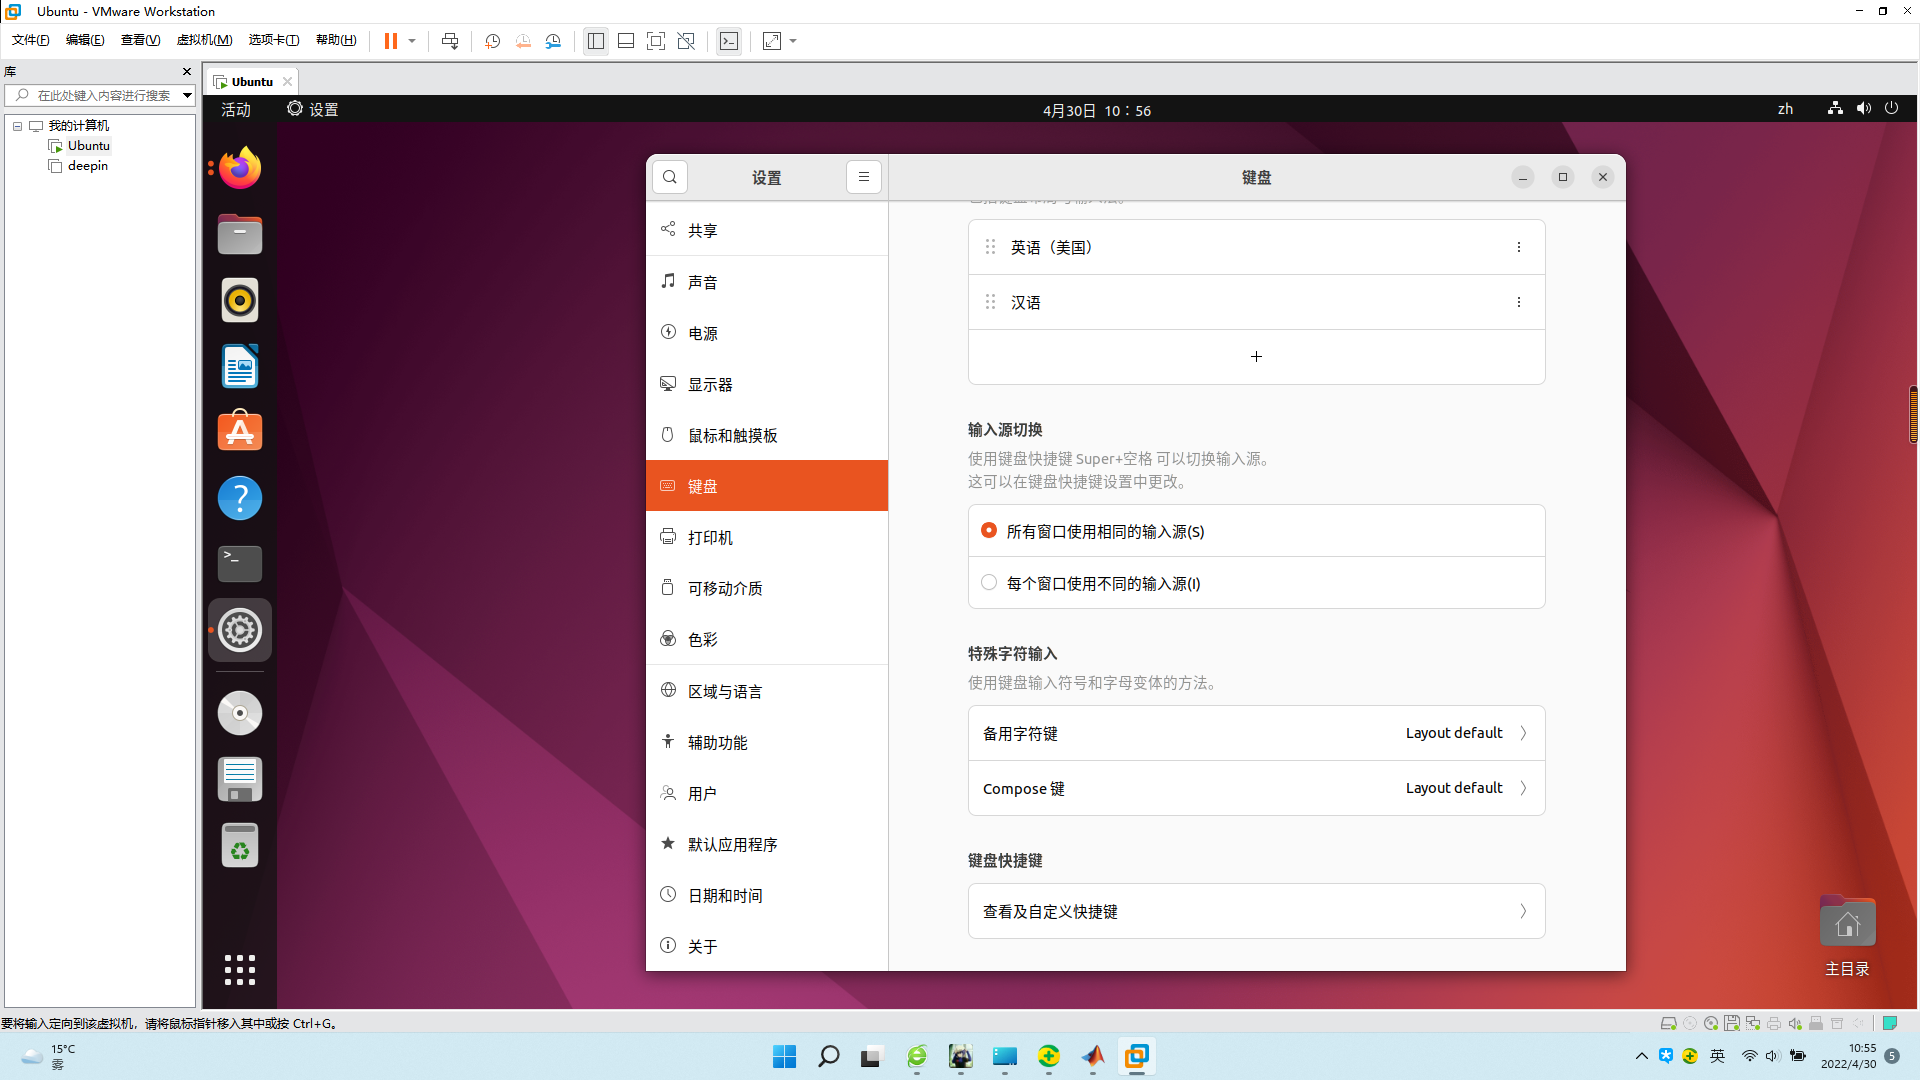Open the 虚拟机(M) menu in VMware
The image size is (1920, 1080).
click(x=204, y=40)
